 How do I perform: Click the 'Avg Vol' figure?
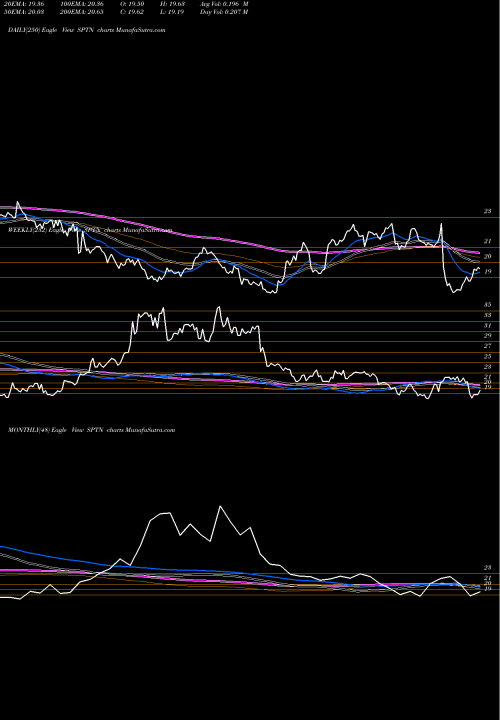(224, 4)
